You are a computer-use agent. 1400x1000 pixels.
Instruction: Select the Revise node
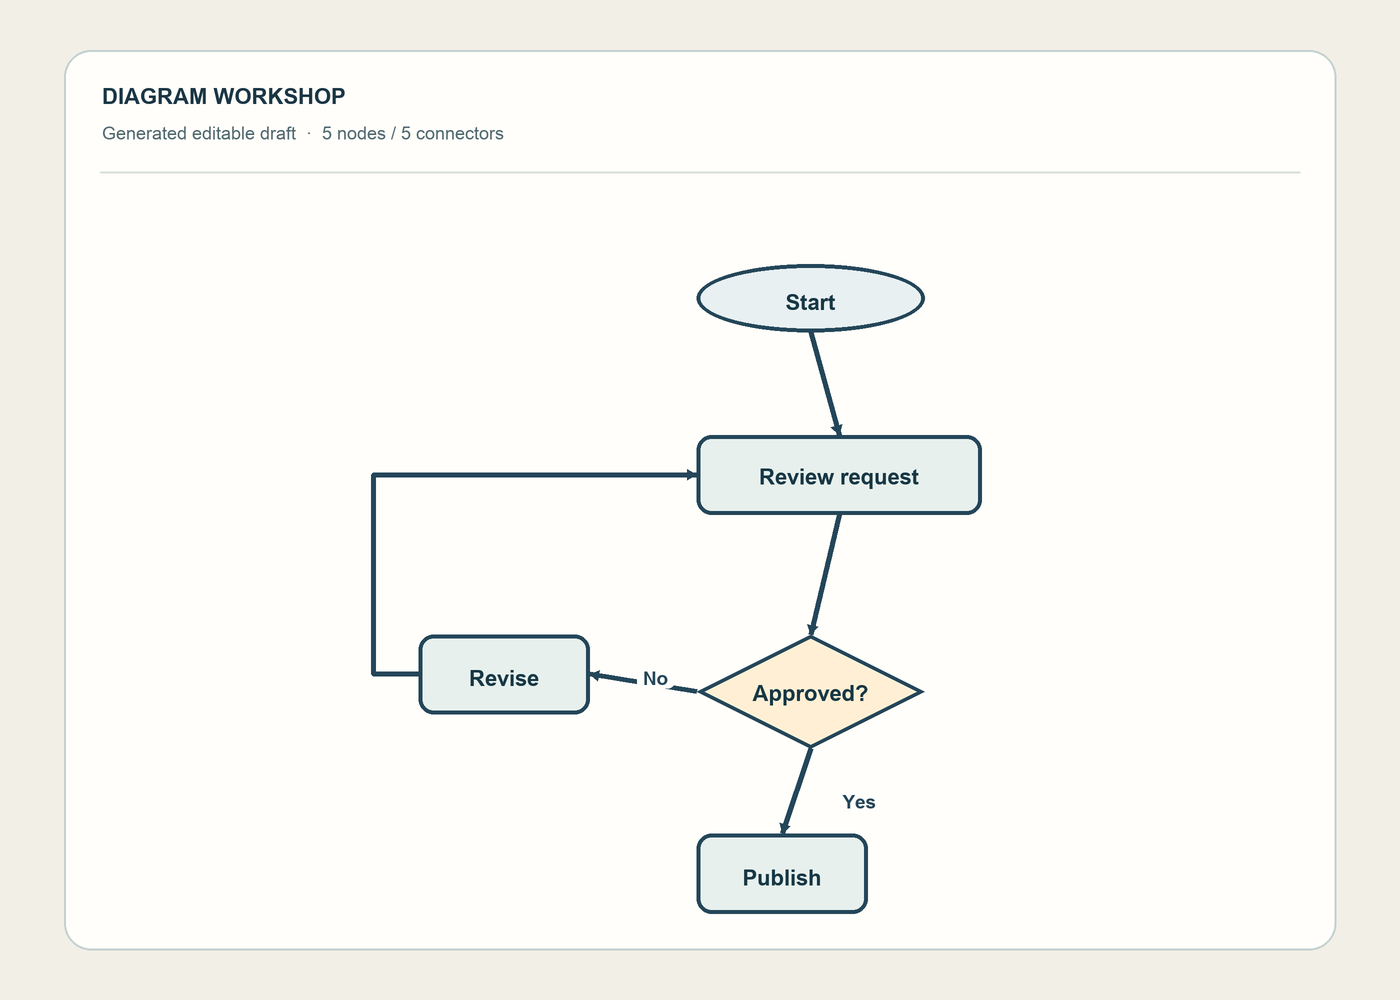pyautogui.click(x=504, y=675)
